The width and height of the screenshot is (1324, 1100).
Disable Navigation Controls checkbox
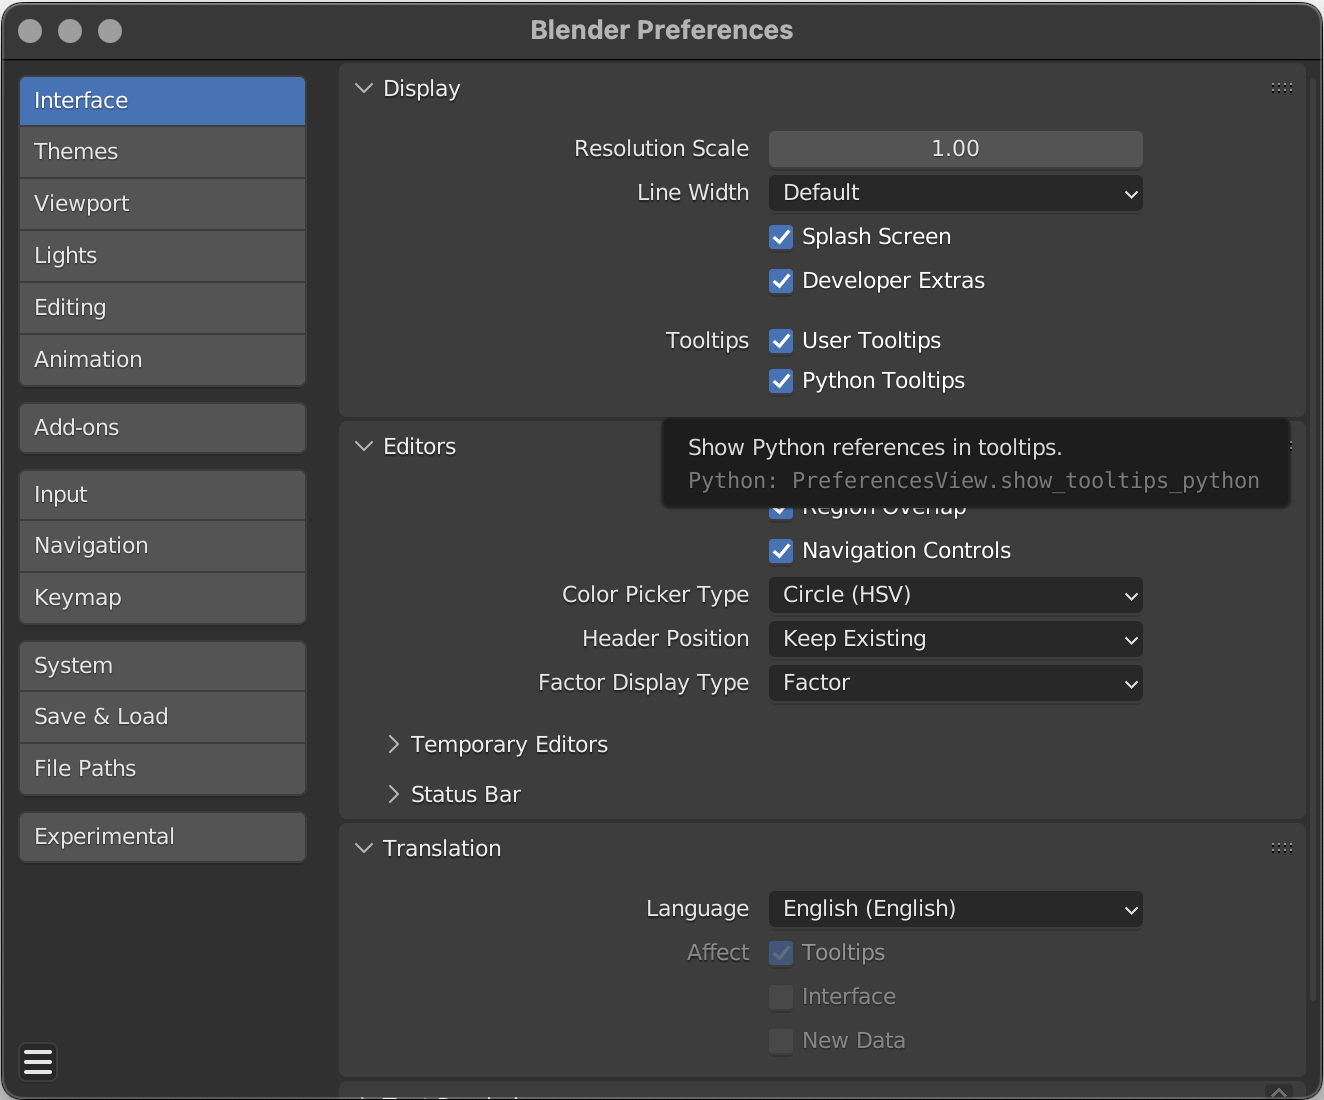tap(781, 551)
